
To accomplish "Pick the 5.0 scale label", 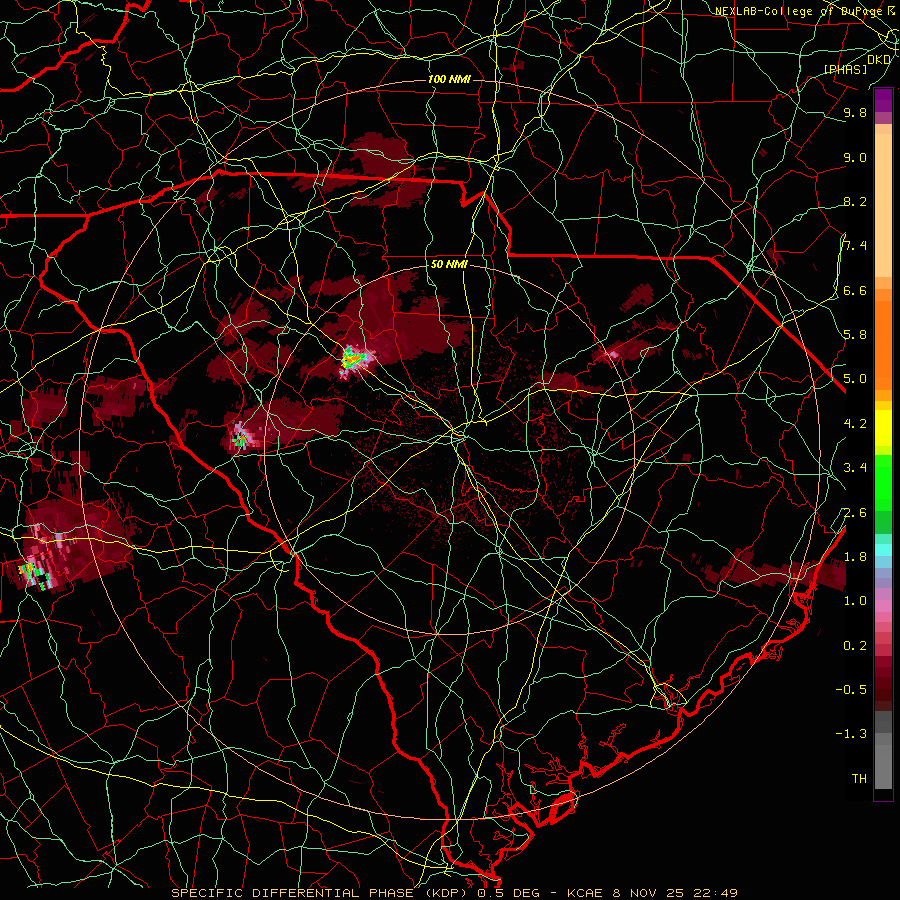I will [855, 379].
